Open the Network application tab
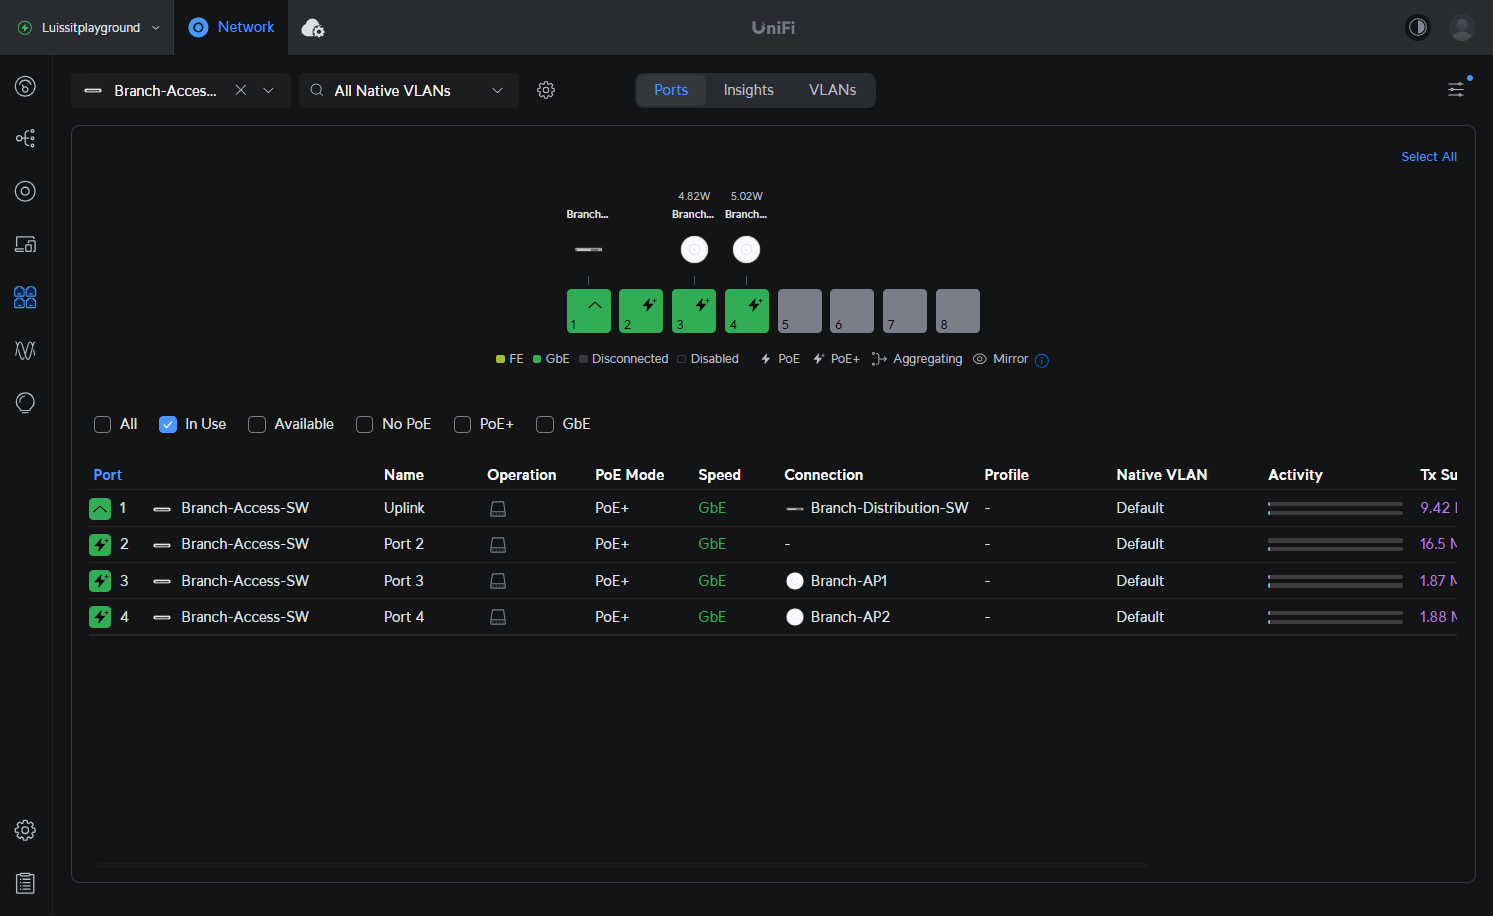The image size is (1493, 916). 232,27
